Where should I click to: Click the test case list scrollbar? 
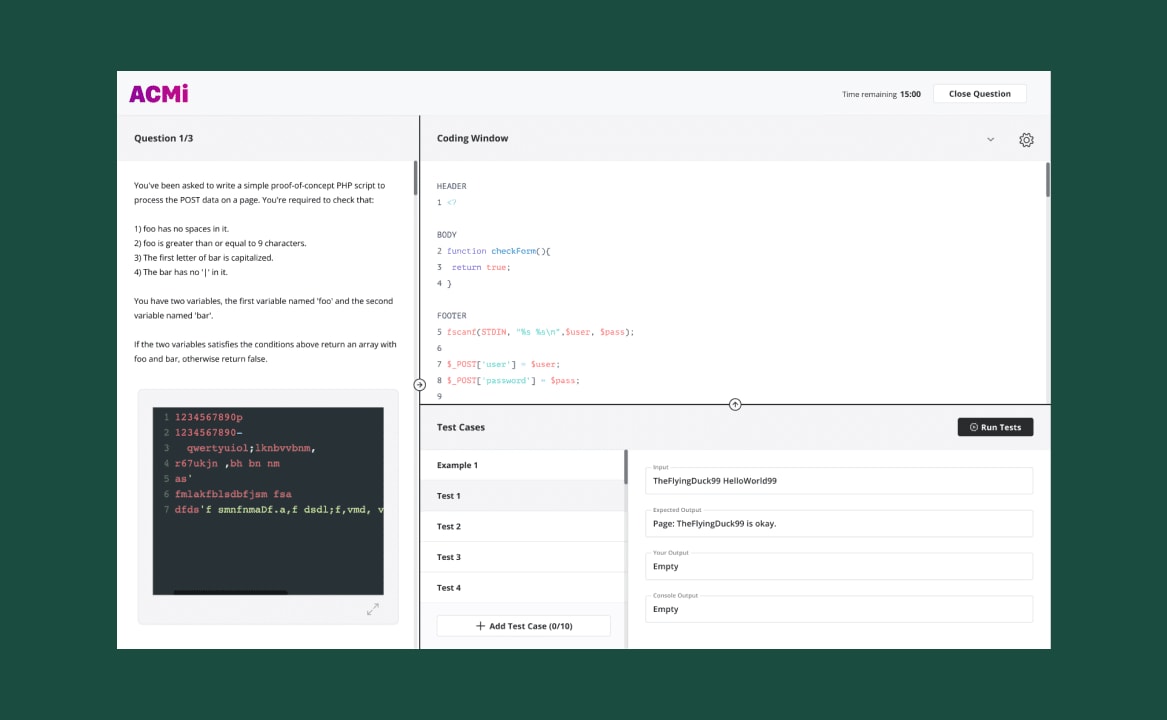tap(626, 467)
